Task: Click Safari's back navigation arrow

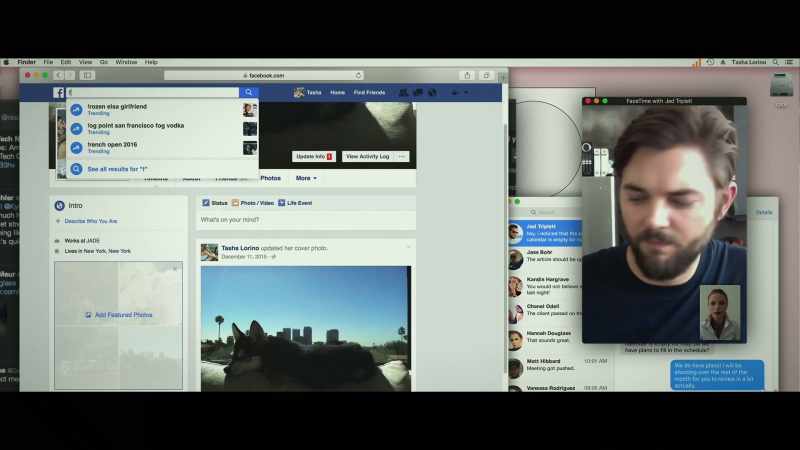Action: [59, 75]
